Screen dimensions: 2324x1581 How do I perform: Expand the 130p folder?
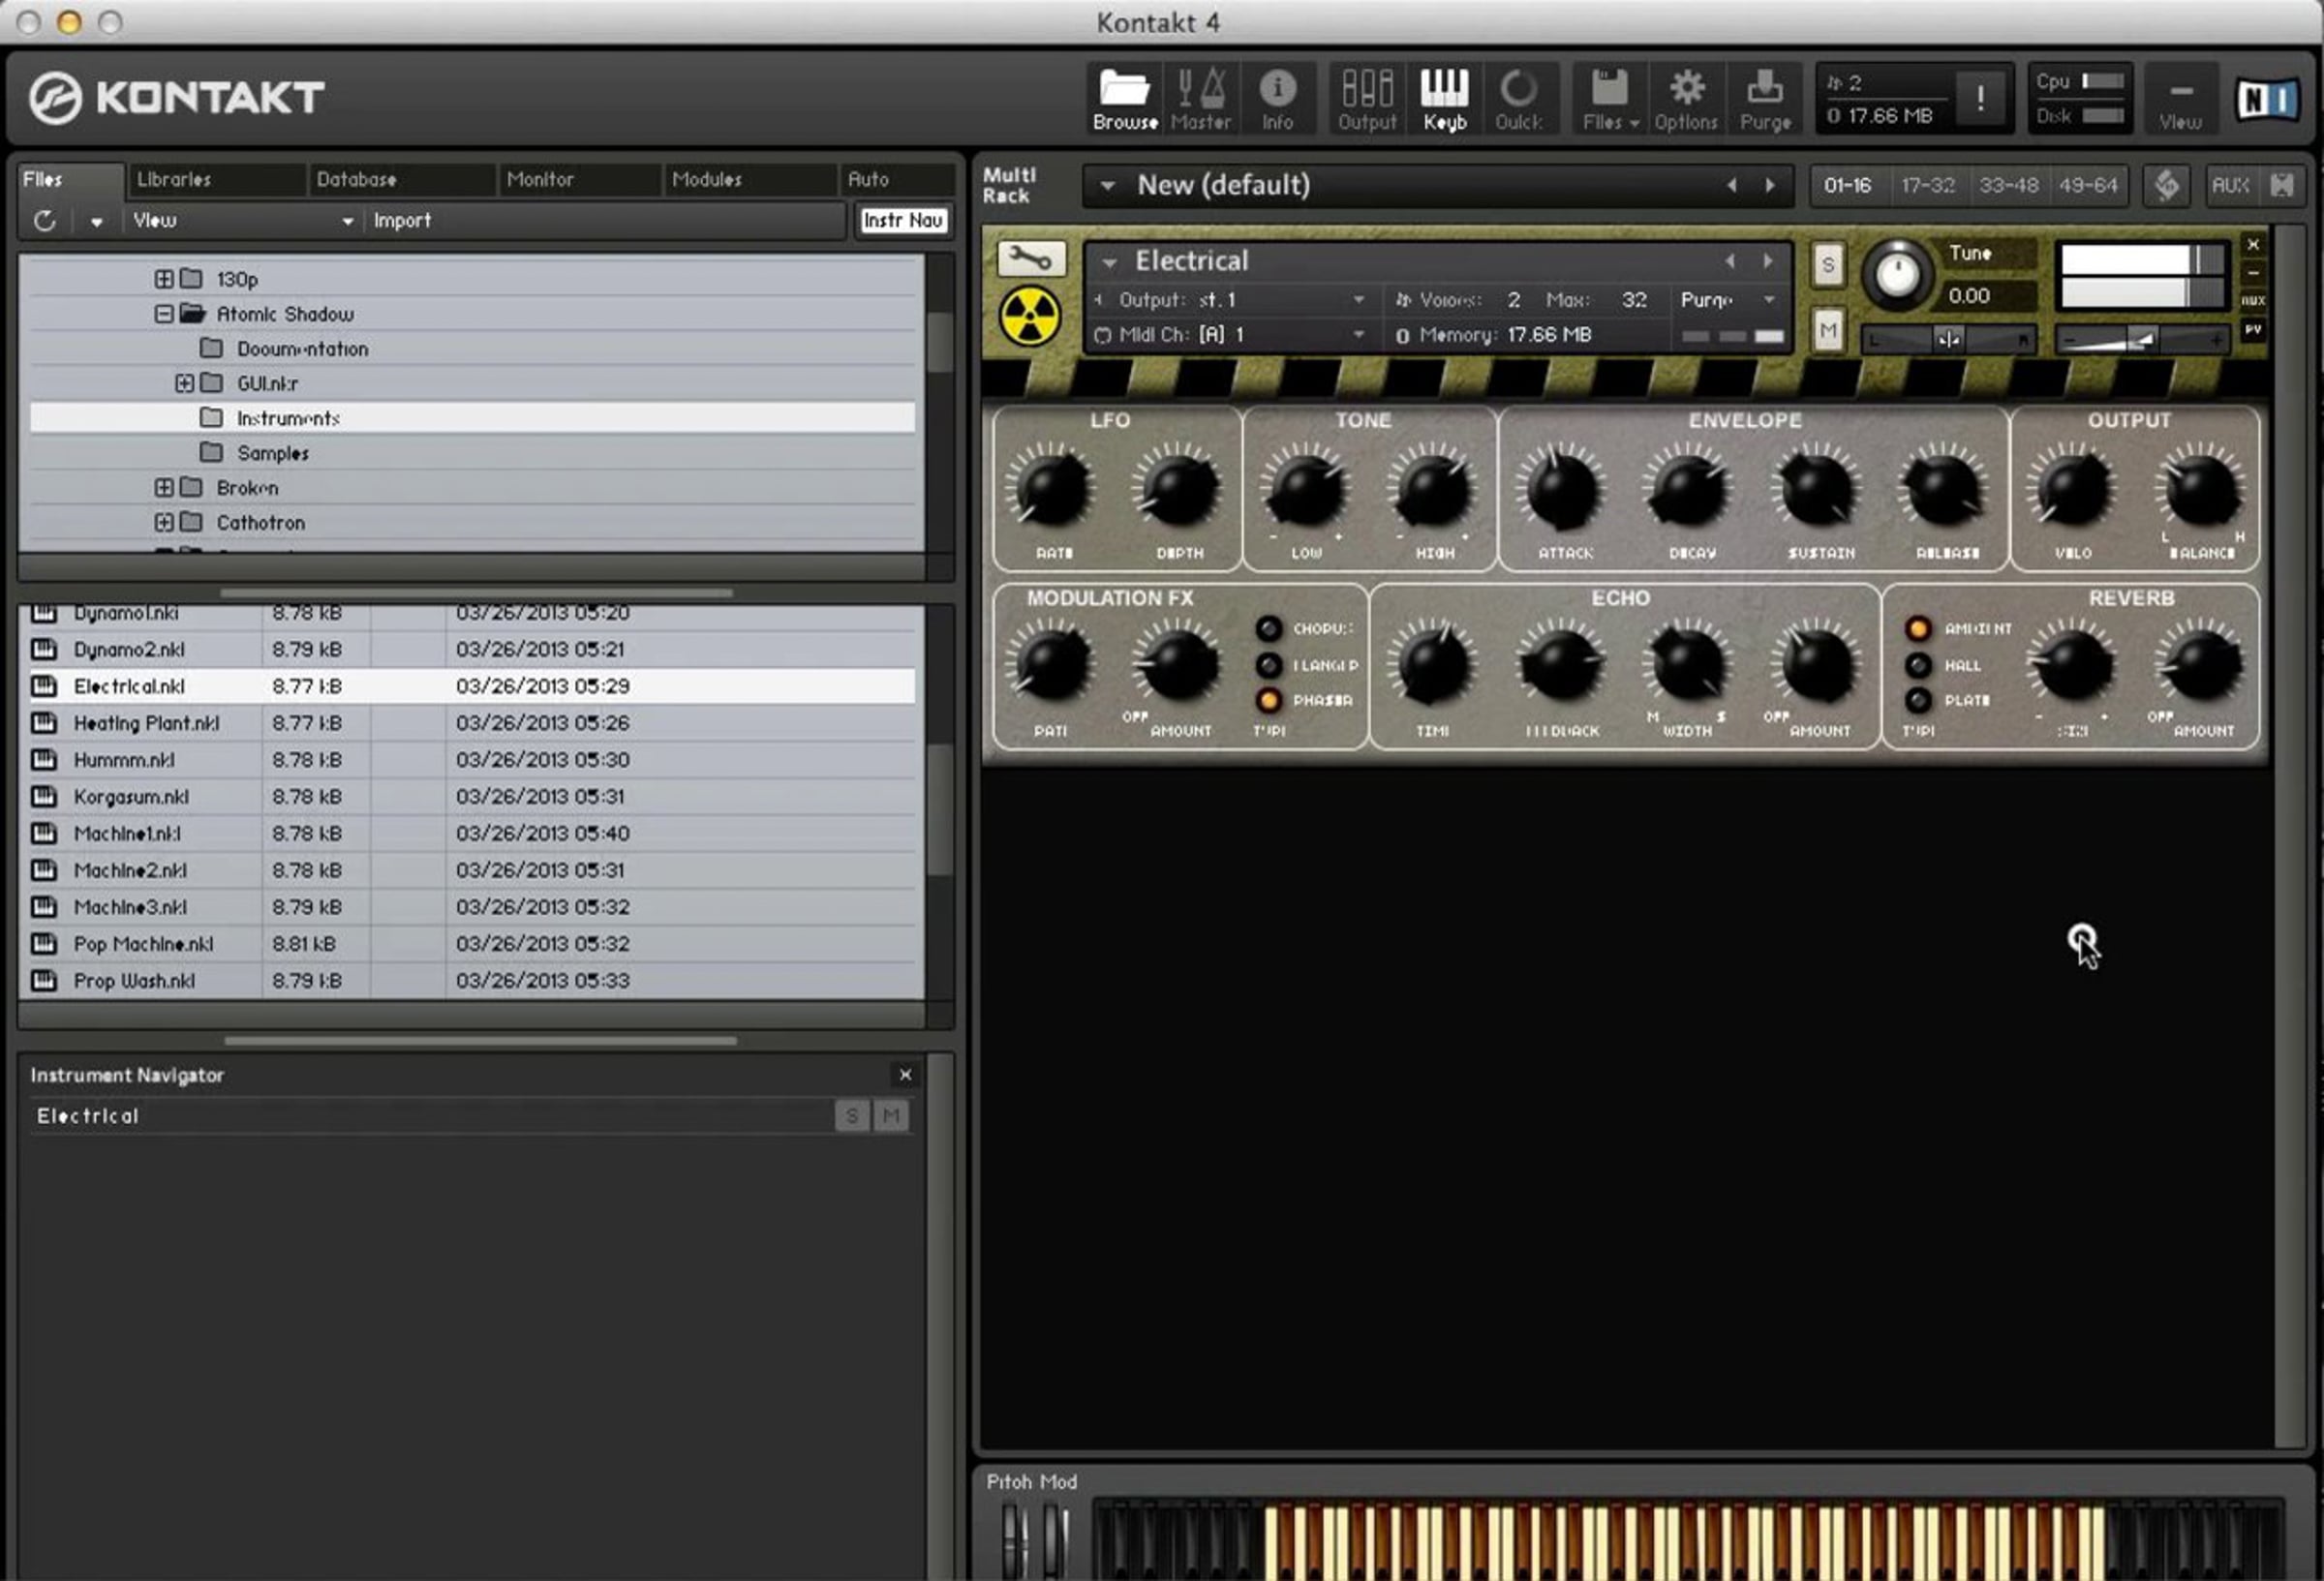tap(164, 279)
